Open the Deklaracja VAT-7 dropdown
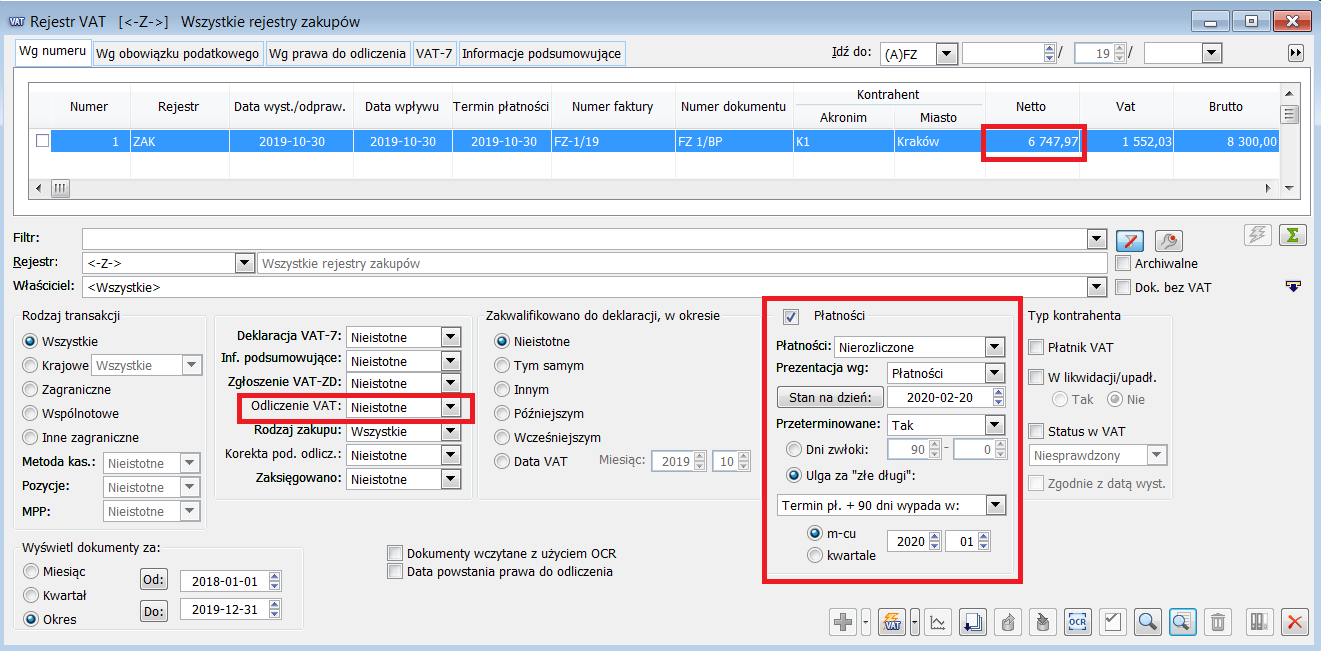 click(x=451, y=337)
